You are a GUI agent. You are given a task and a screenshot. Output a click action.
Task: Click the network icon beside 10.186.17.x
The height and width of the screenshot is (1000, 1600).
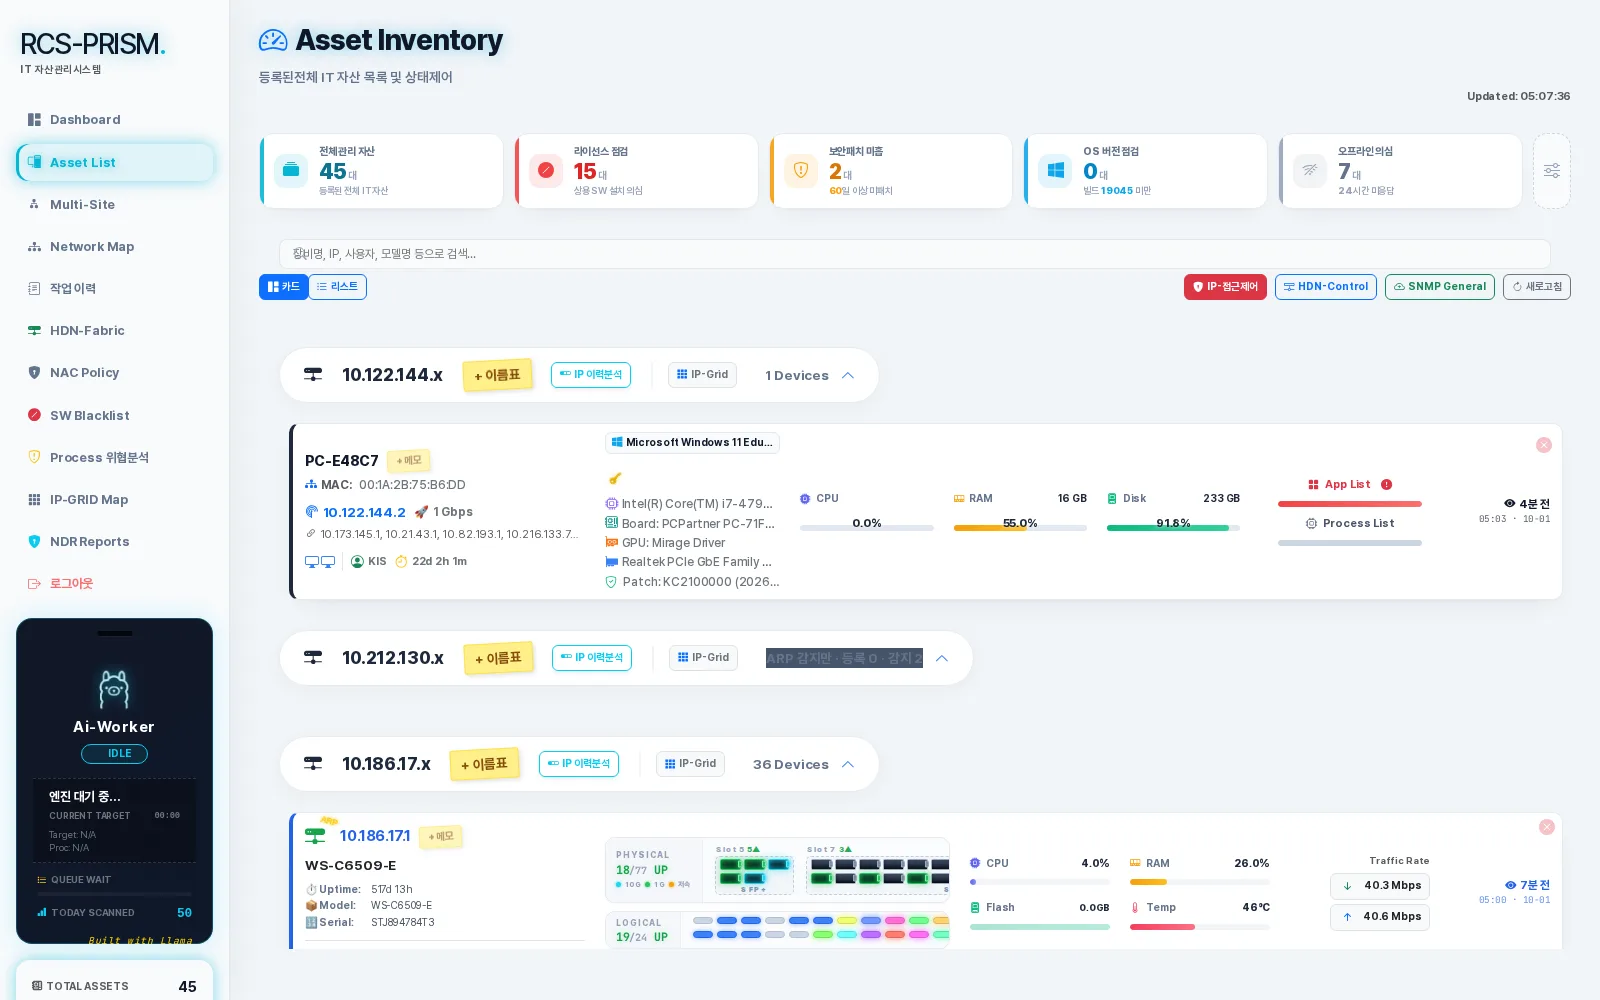click(x=313, y=764)
